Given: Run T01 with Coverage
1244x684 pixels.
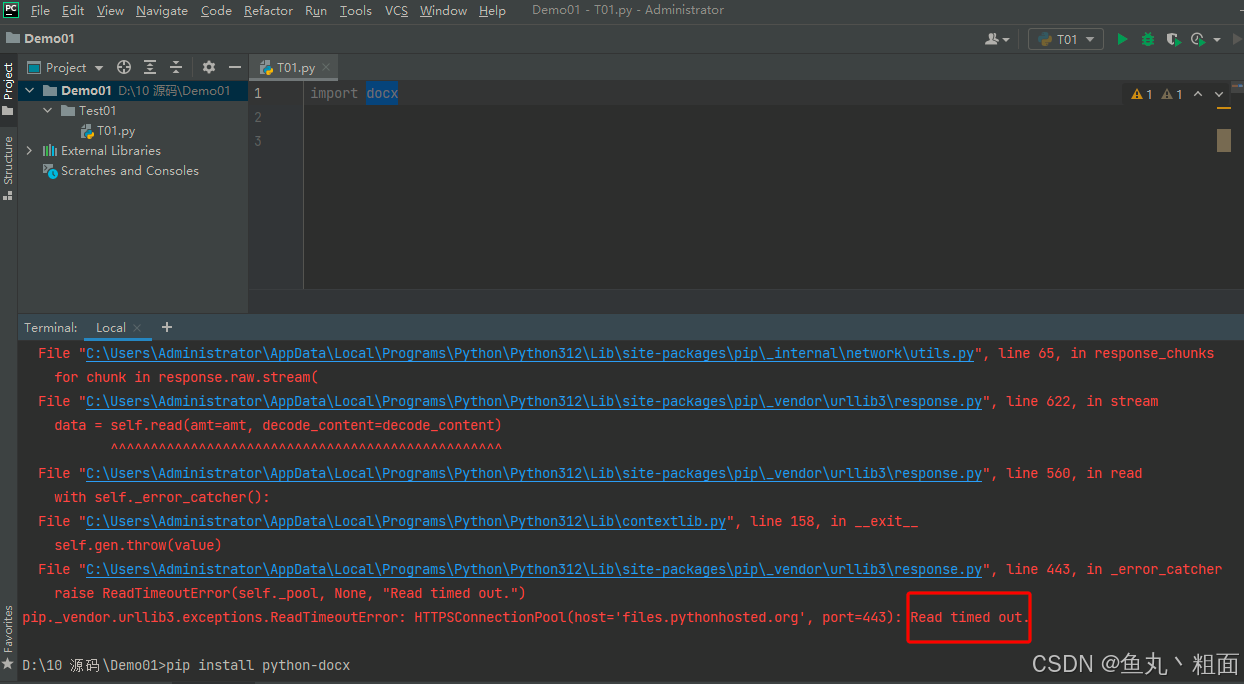Looking at the screenshot, I should [1174, 39].
